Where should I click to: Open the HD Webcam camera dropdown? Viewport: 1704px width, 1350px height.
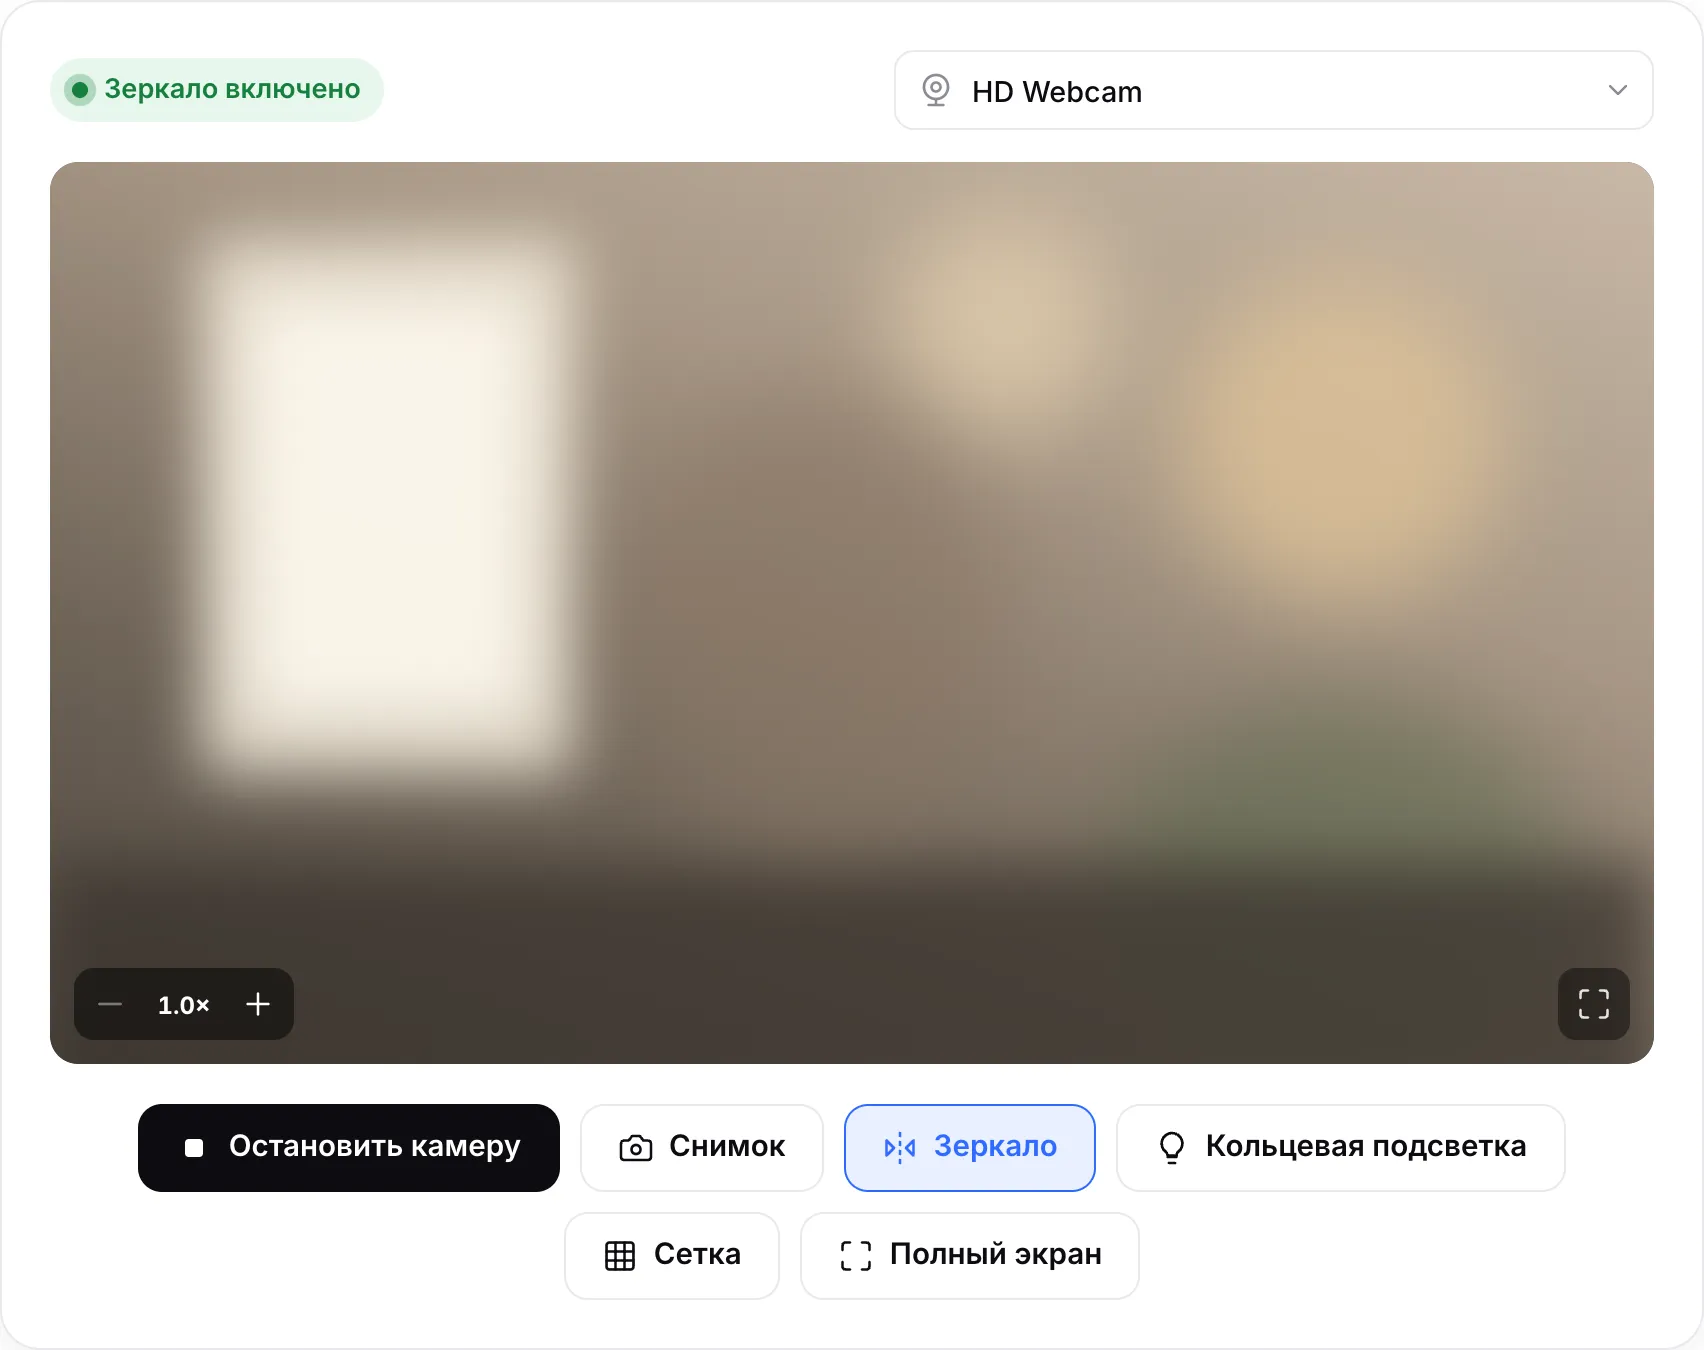coord(1273,90)
